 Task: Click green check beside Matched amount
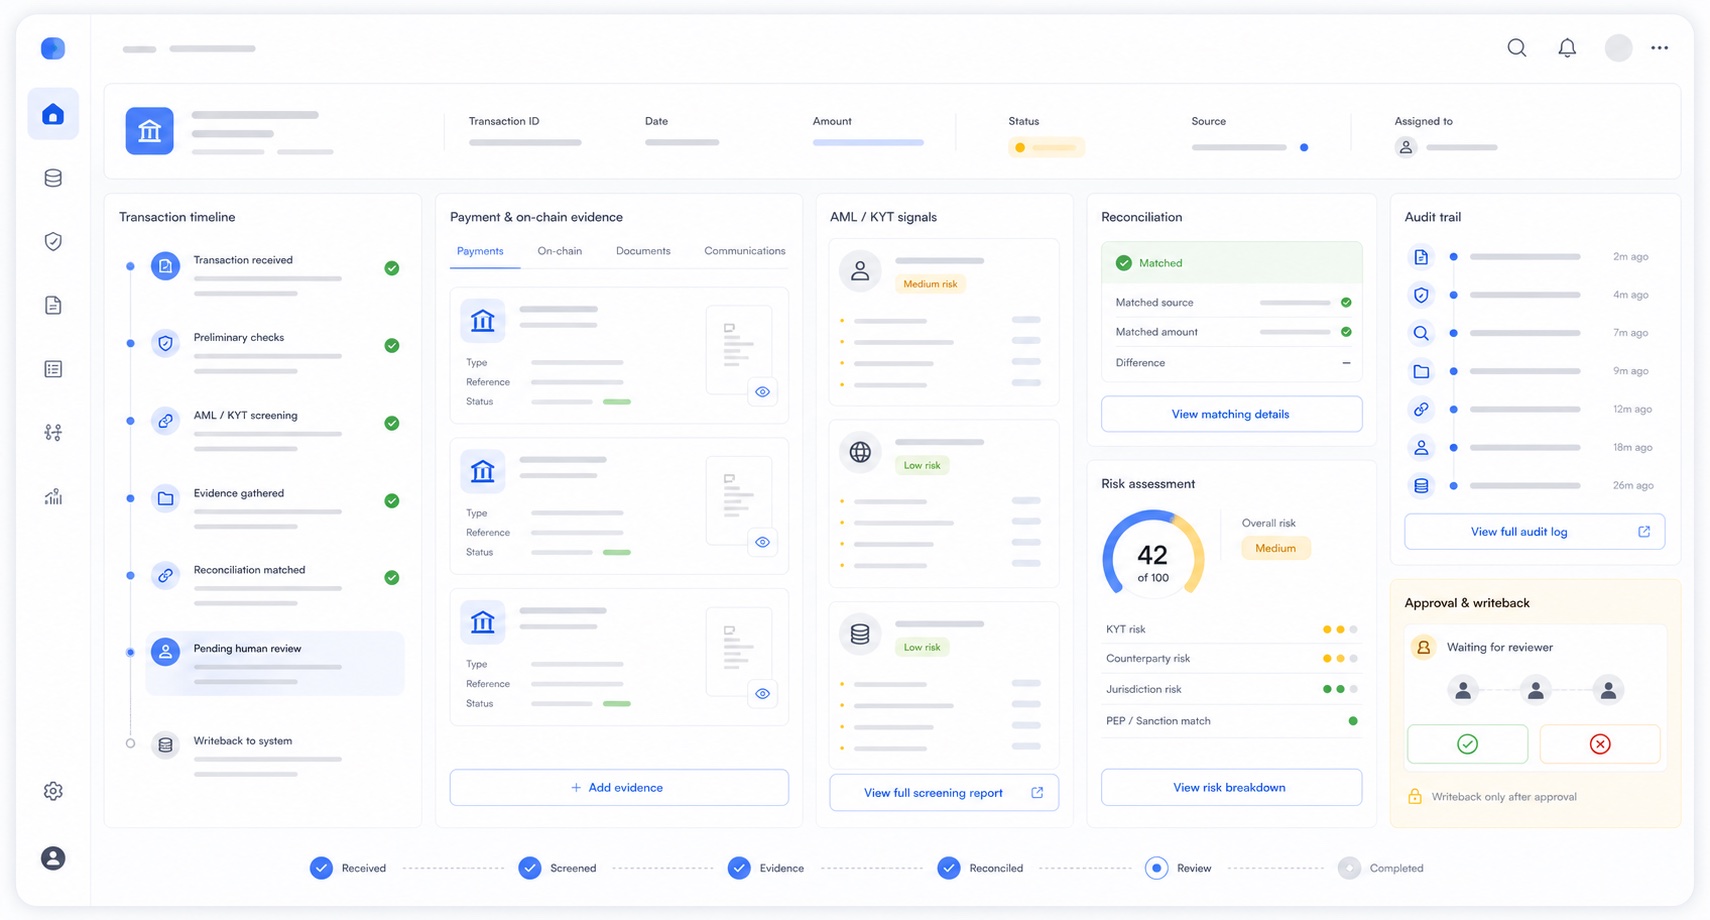pyautogui.click(x=1346, y=332)
